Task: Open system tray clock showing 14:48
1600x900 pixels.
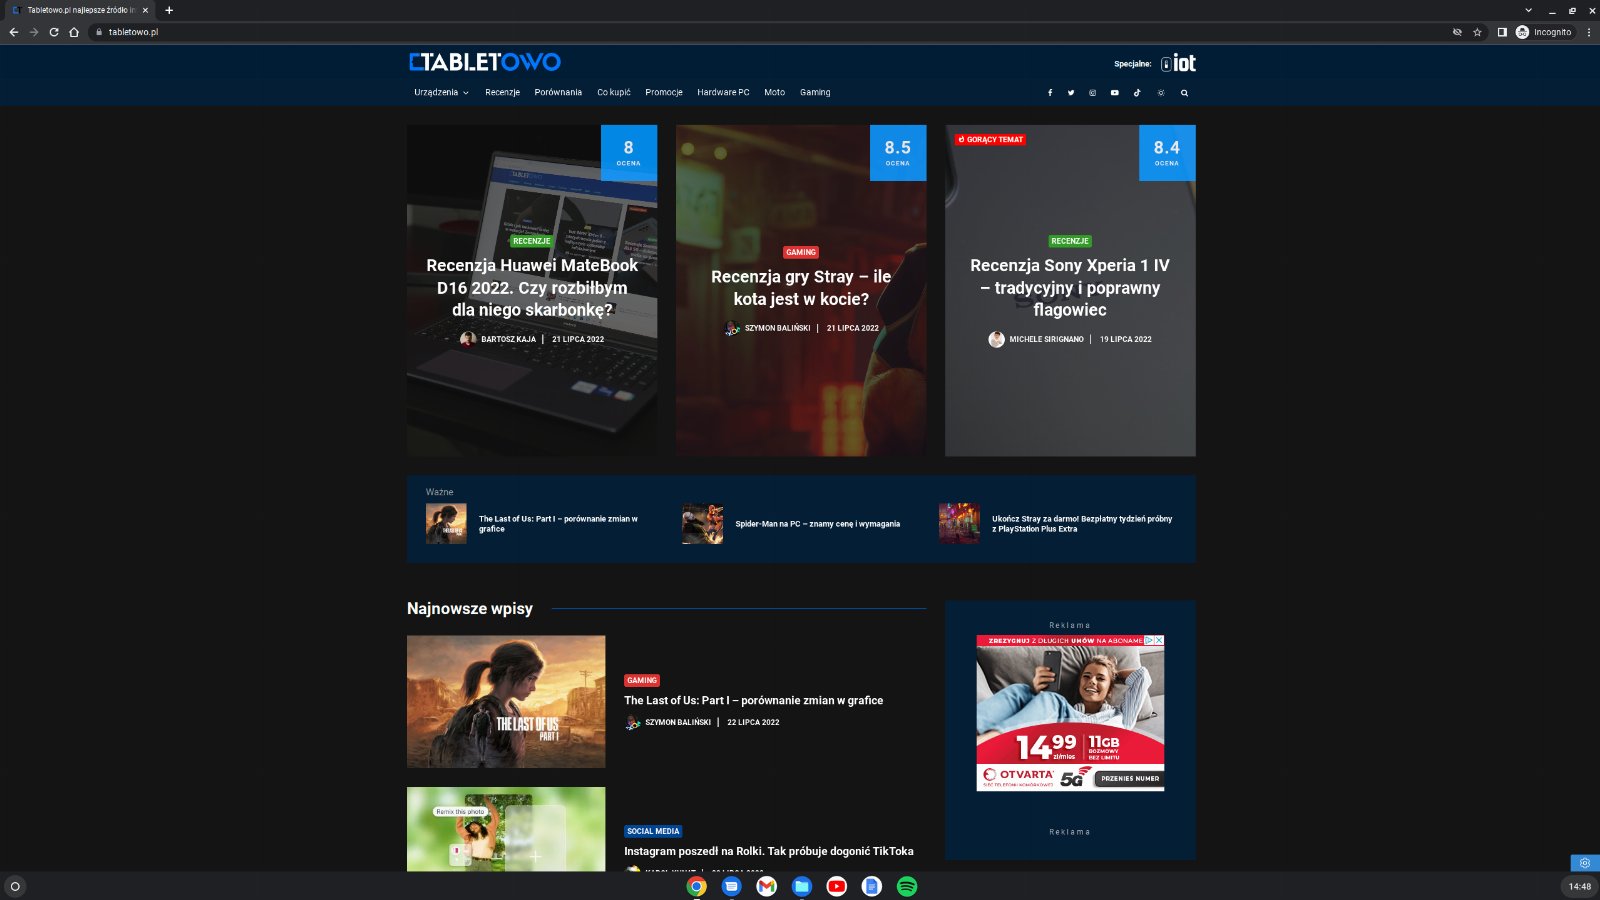Action: click(1579, 886)
